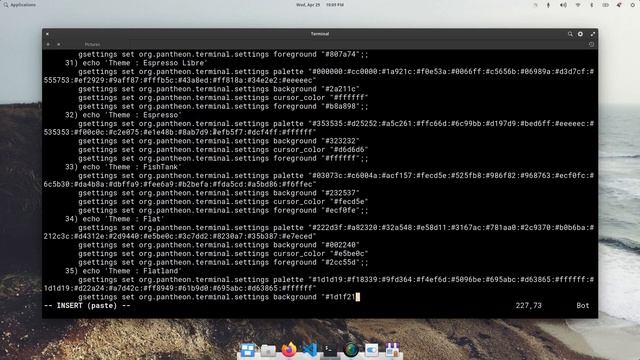Select the Pictures terminal tab

pos(92,44)
